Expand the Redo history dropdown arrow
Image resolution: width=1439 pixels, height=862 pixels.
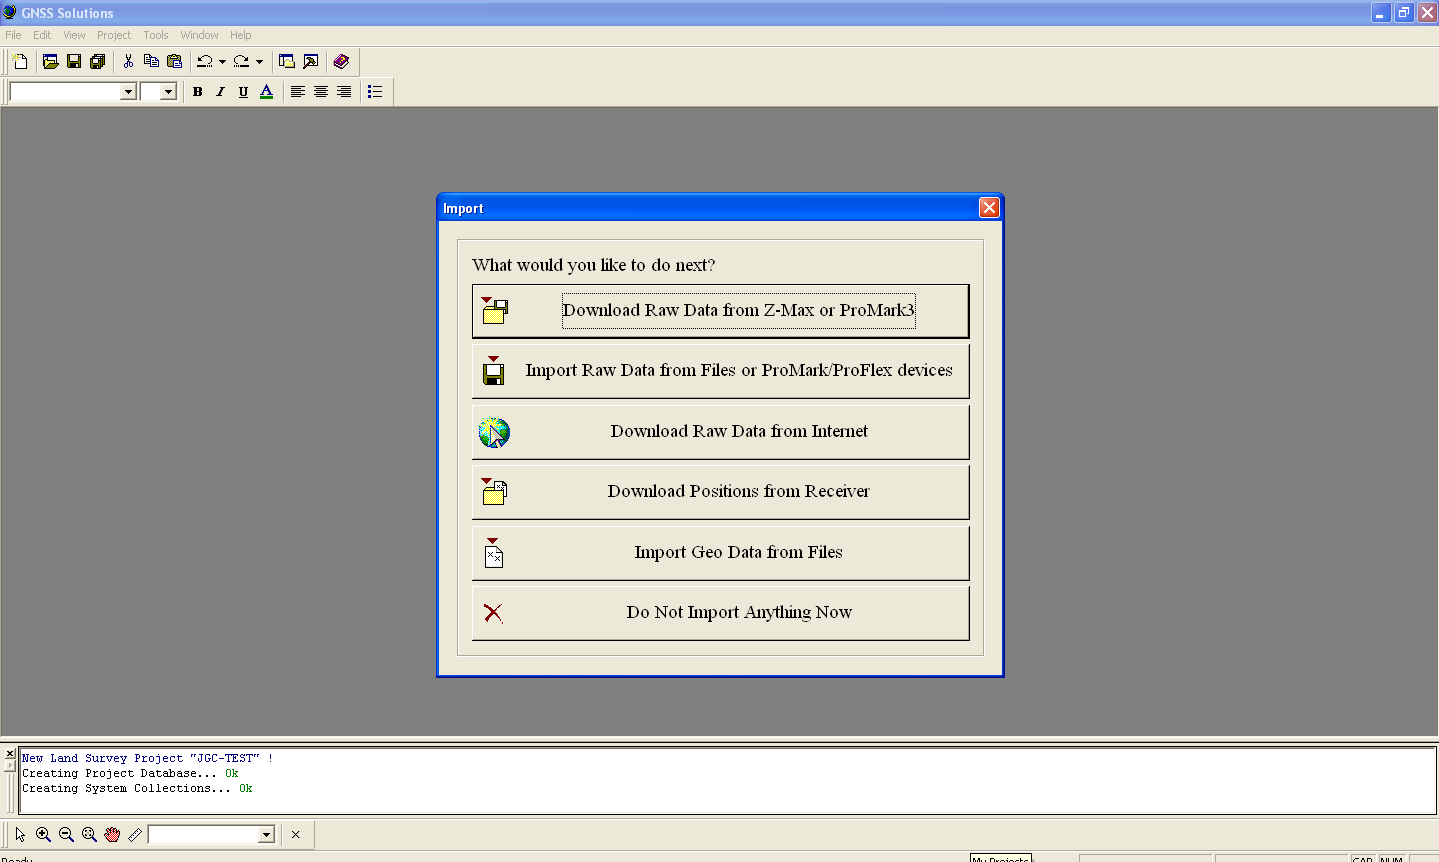(x=259, y=61)
